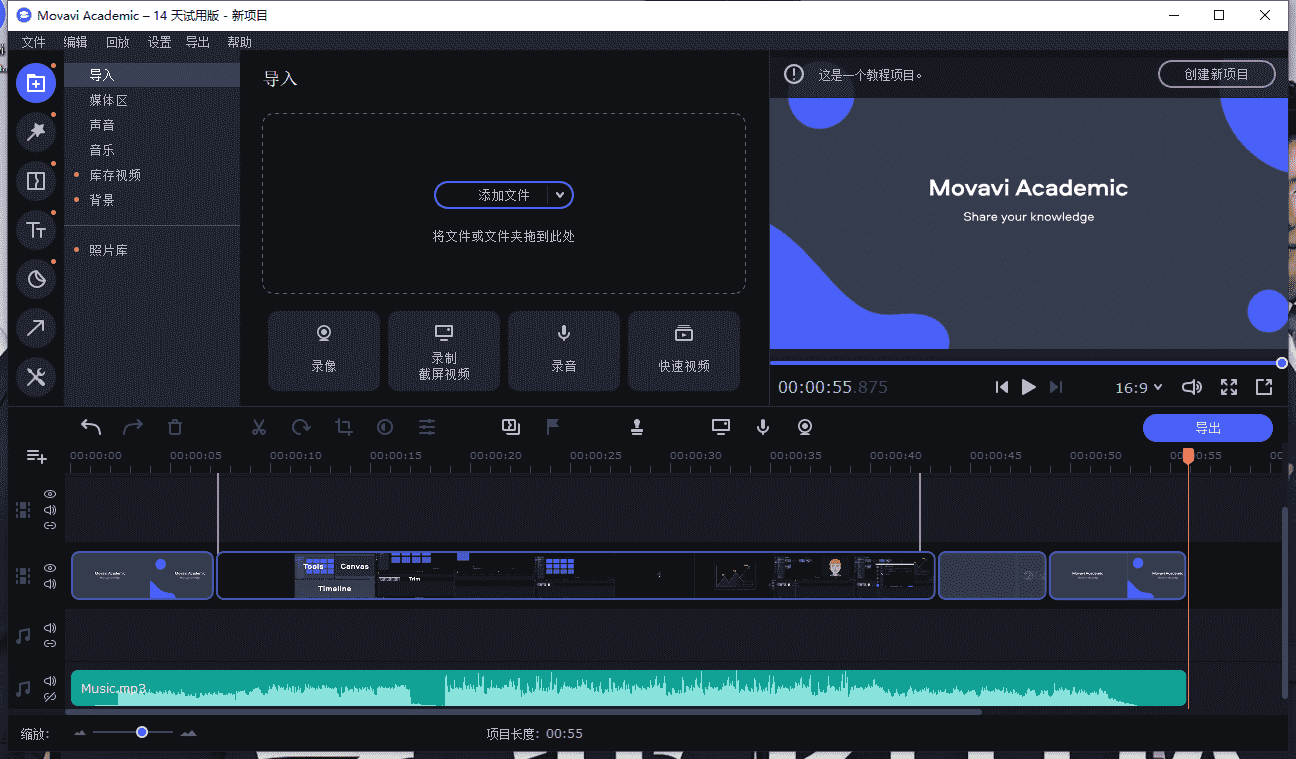Image resolution: width=1296 pixels, height=759 pixels.
Task: Click the info icon beside the tutorial notice
Action: (794, 74)
